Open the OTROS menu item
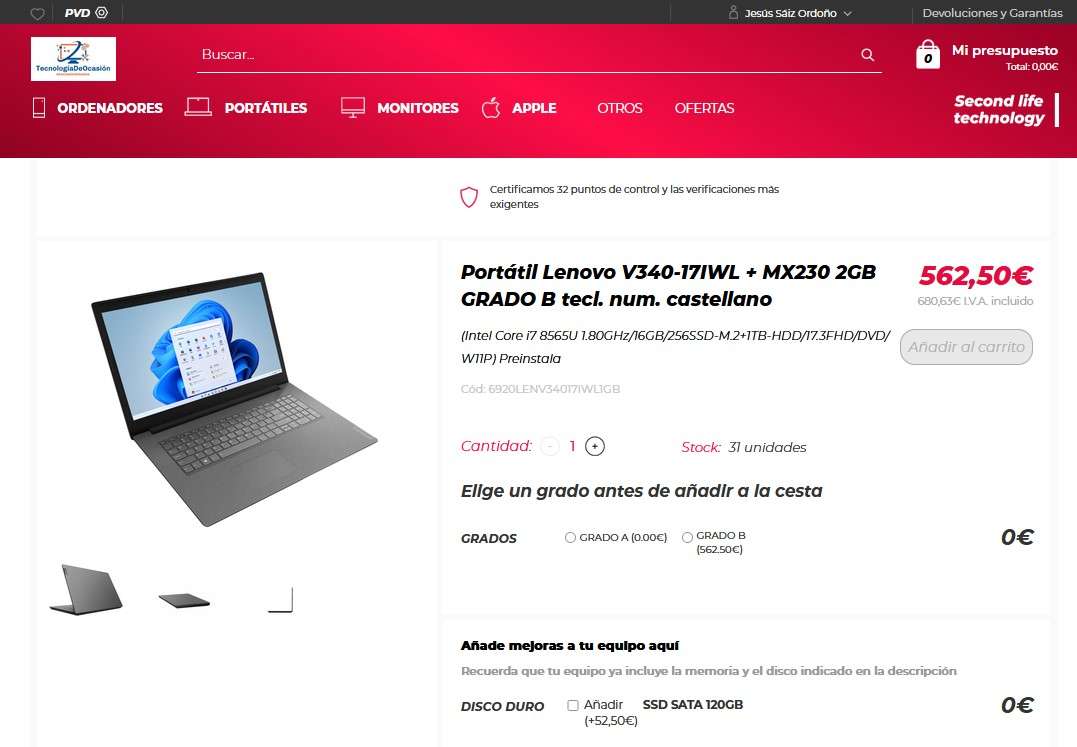Viewport: 1077px width, 747px height. pyautogui.click(x=620, y=108)
